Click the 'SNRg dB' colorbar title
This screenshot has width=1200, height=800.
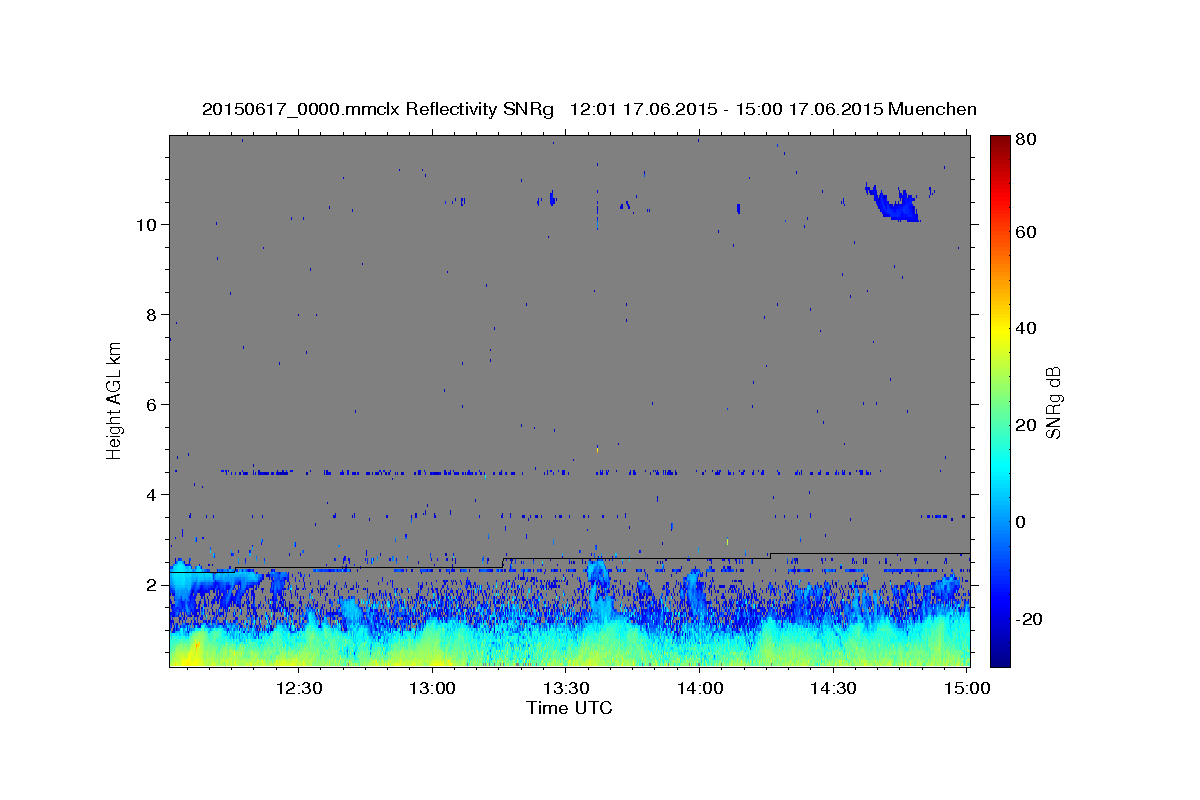(x=1054, y=401)
